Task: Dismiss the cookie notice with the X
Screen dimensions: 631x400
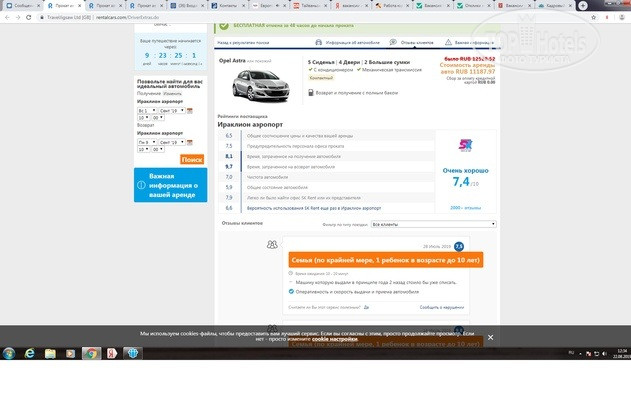Action: point(490,338)
